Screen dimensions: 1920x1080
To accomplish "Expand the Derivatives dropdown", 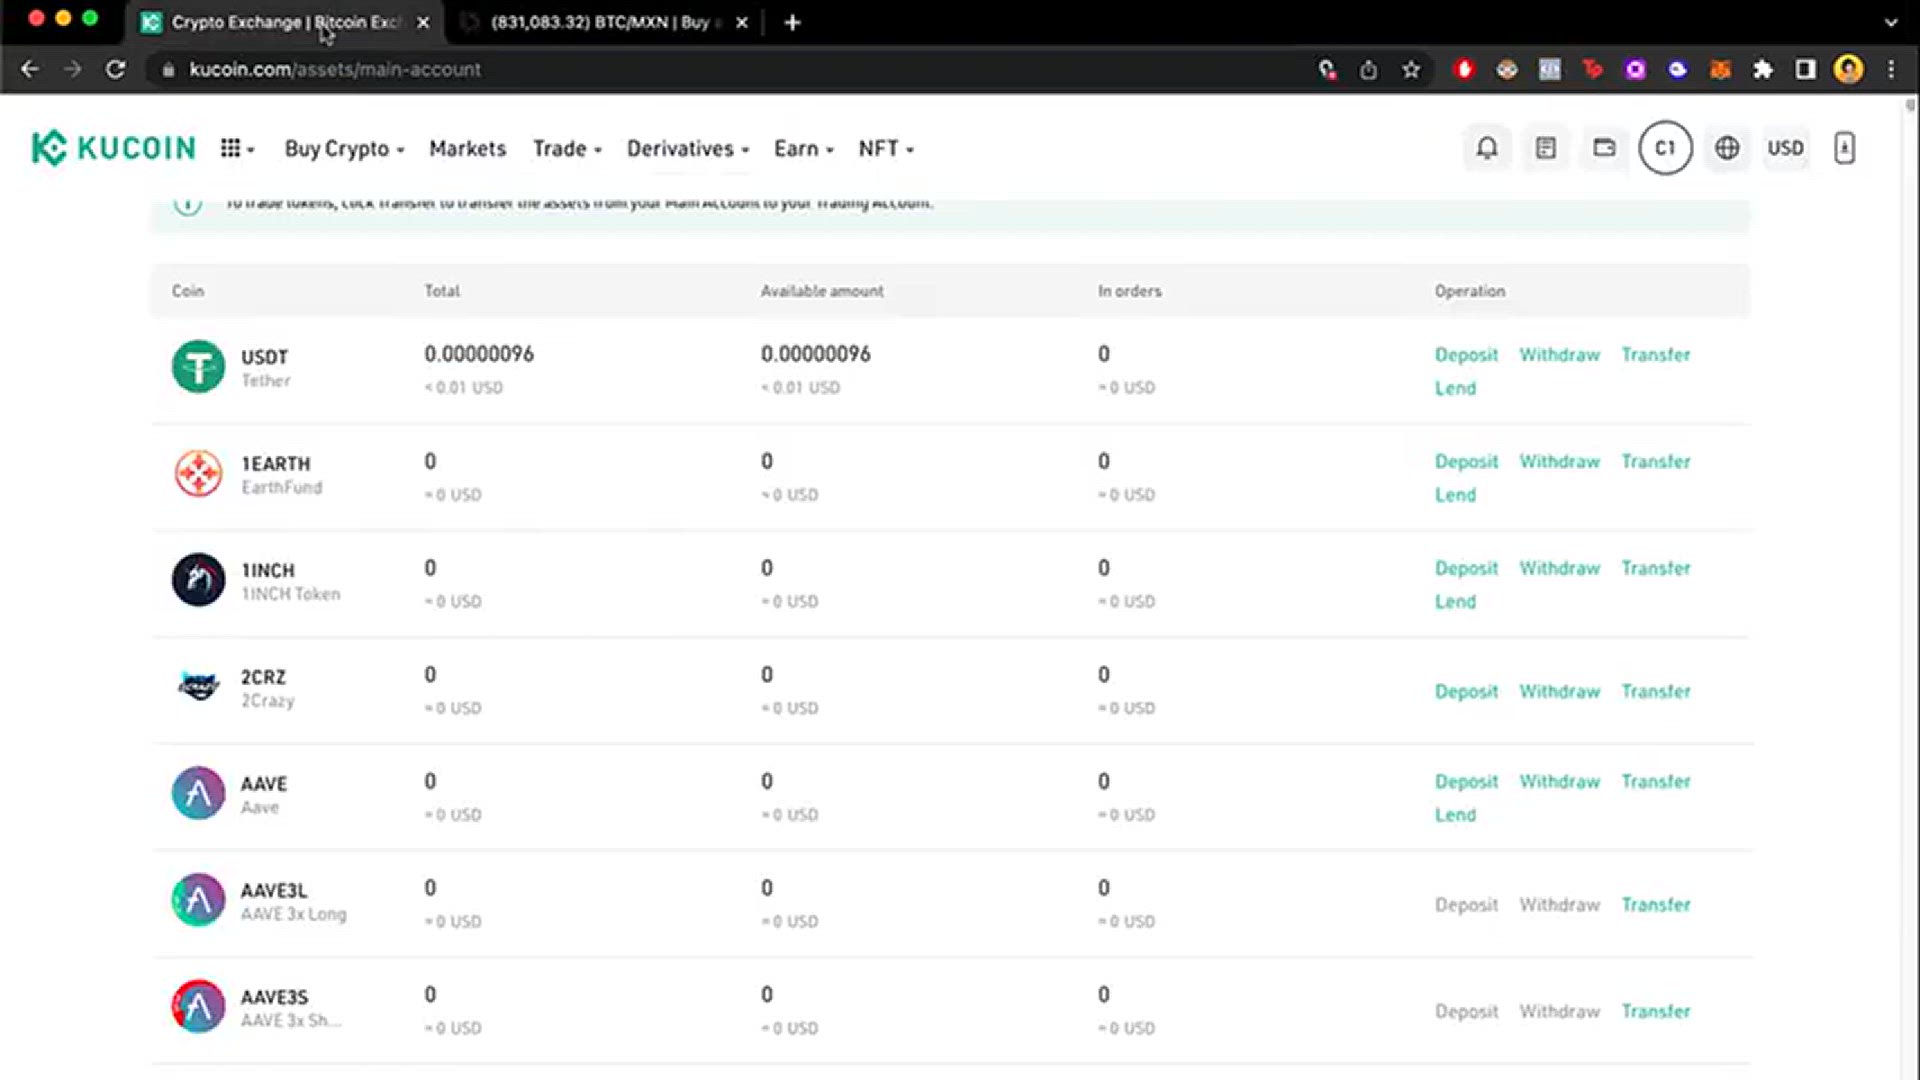I will tap(688, 148).
